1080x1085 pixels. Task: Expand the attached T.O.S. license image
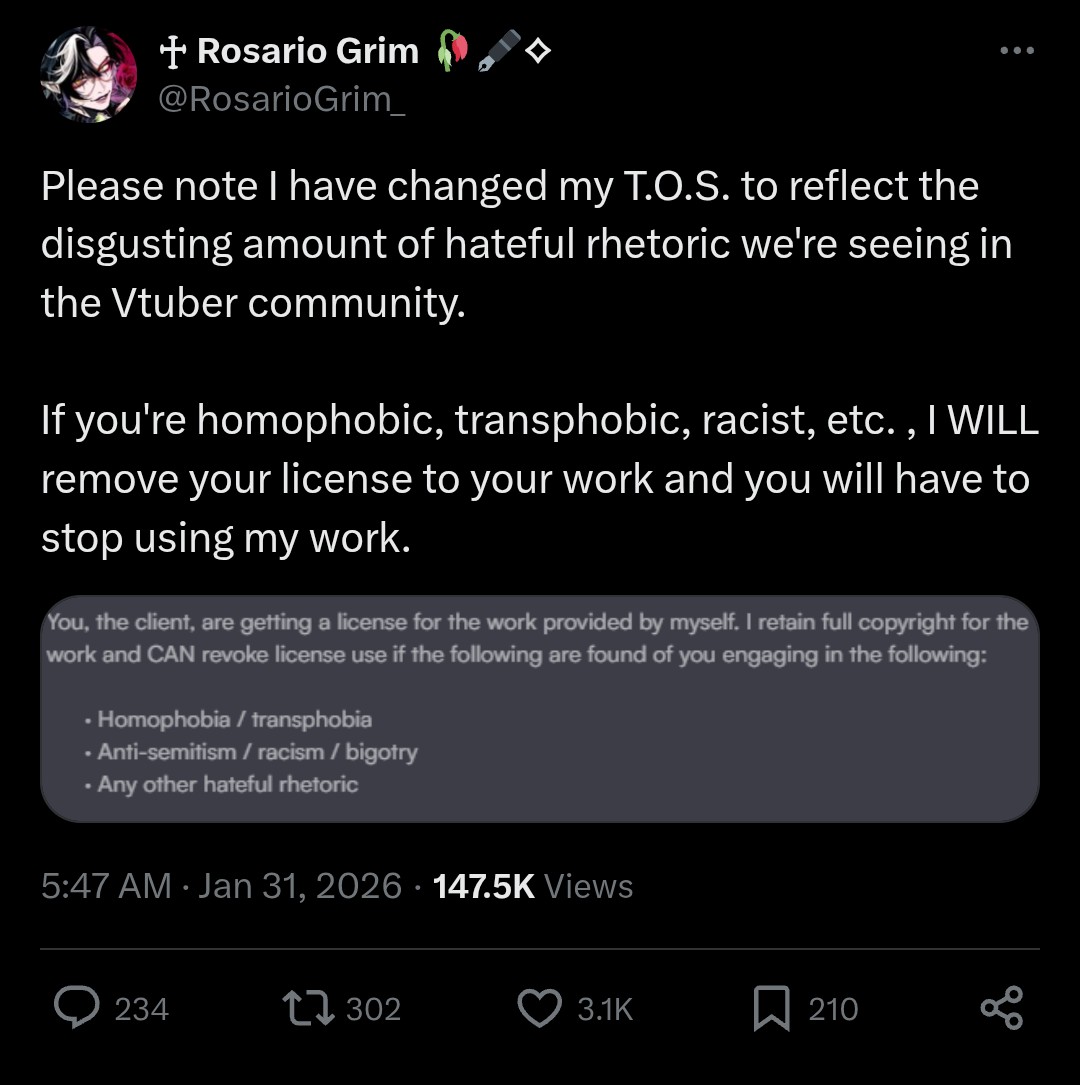point(540,708)
